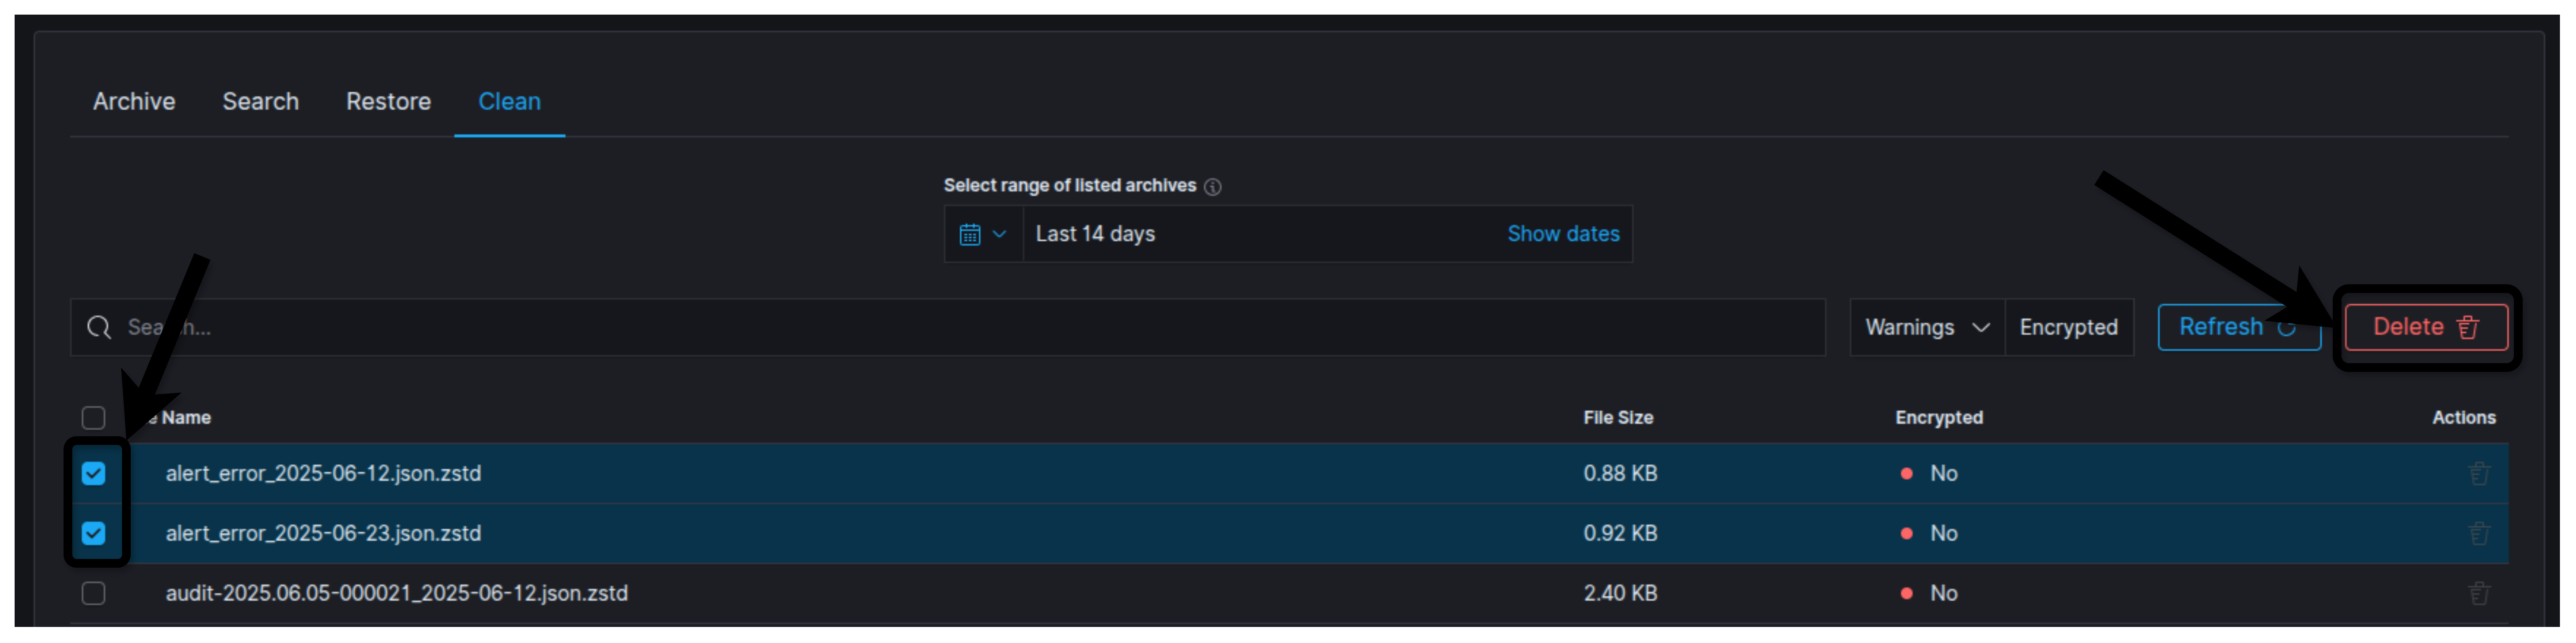Toggle the select-all header checkbox
Image resolution: width=2576 pixels, height=643 pixels.
tap(93, 417)
